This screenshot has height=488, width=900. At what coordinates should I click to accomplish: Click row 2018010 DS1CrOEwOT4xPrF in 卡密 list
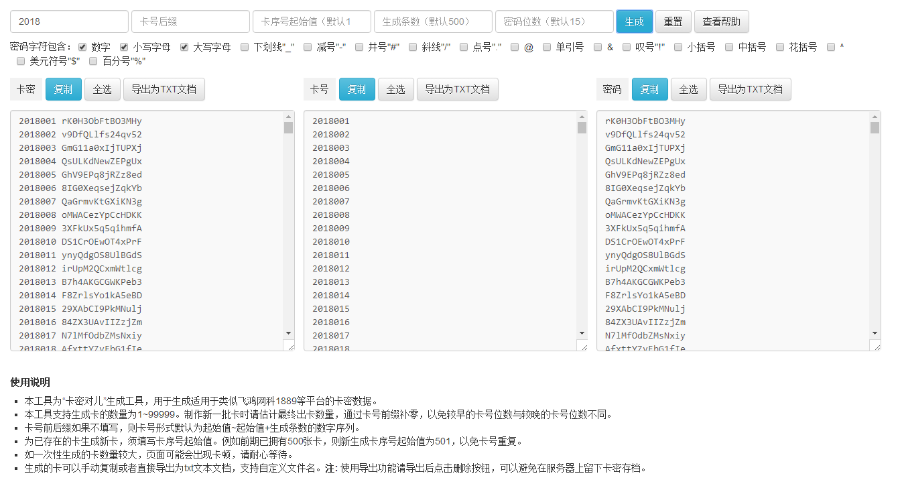click(x=80, y=242)
